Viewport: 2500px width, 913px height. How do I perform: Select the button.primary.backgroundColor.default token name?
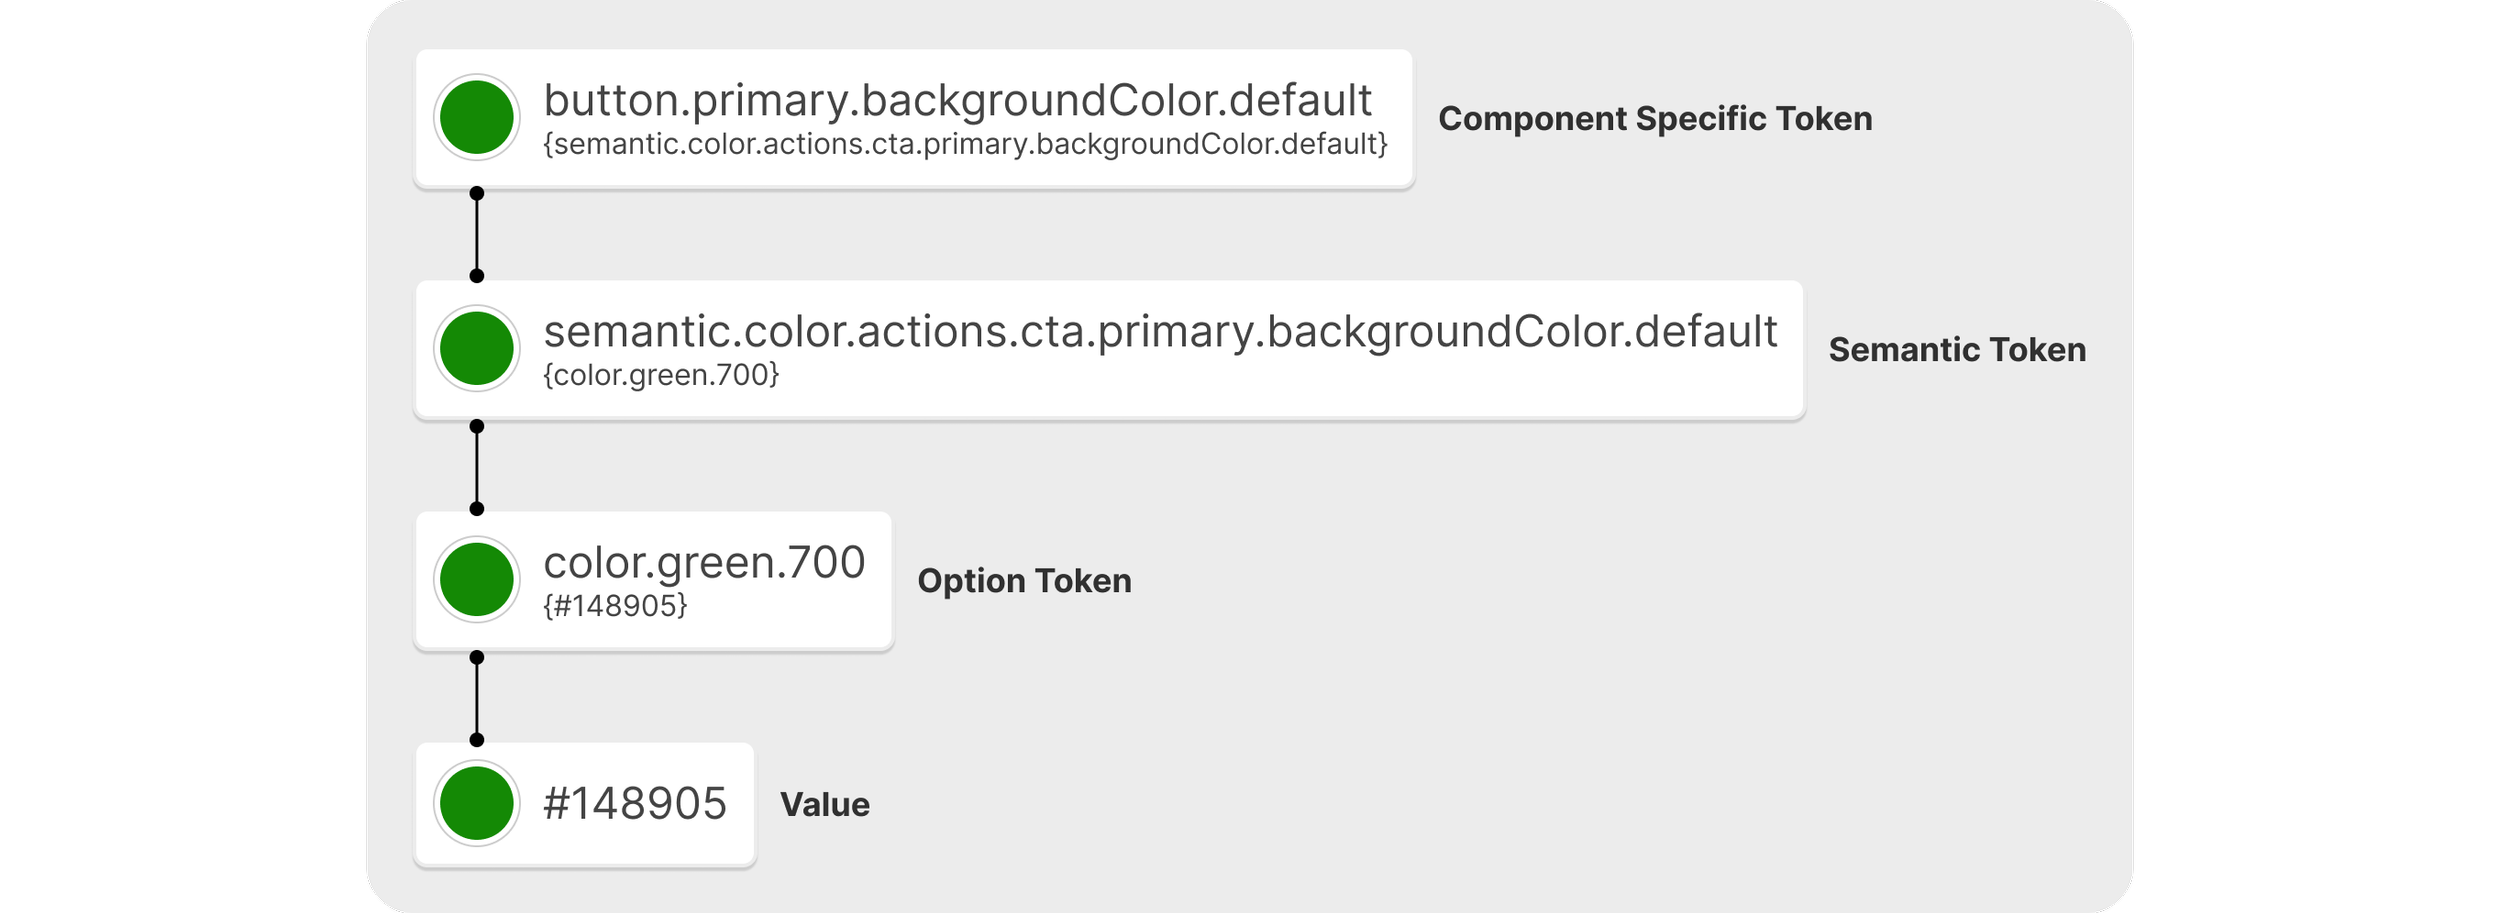[x=957, y=100]
